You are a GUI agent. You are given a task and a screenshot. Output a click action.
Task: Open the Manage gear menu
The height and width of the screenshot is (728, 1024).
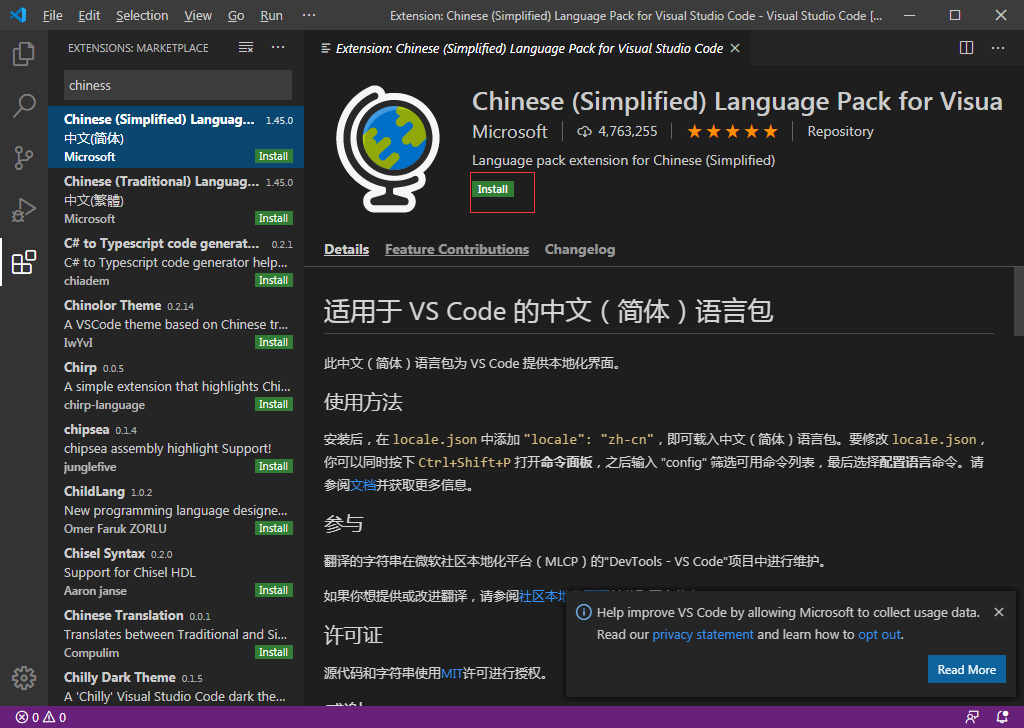24,678
